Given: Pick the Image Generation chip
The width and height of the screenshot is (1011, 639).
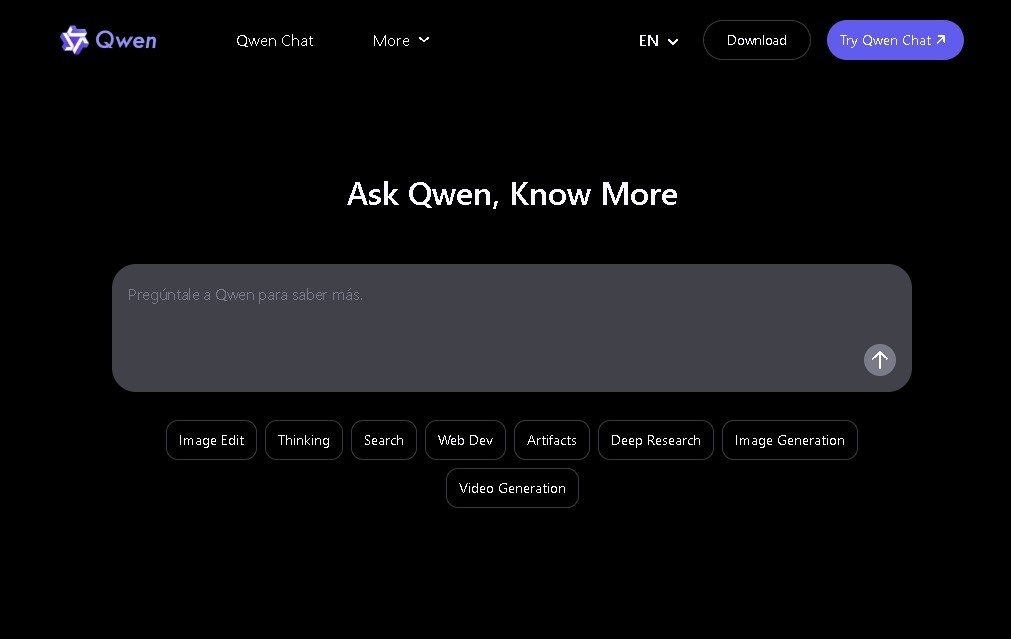Looking at the screenshot, I should (789, 440).
